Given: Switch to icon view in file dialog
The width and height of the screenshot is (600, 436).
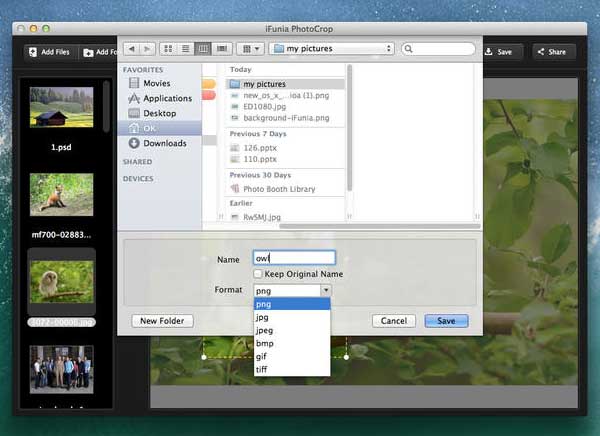Looking at the screenshot, I should pyautogui.click(x=168, y=49).
